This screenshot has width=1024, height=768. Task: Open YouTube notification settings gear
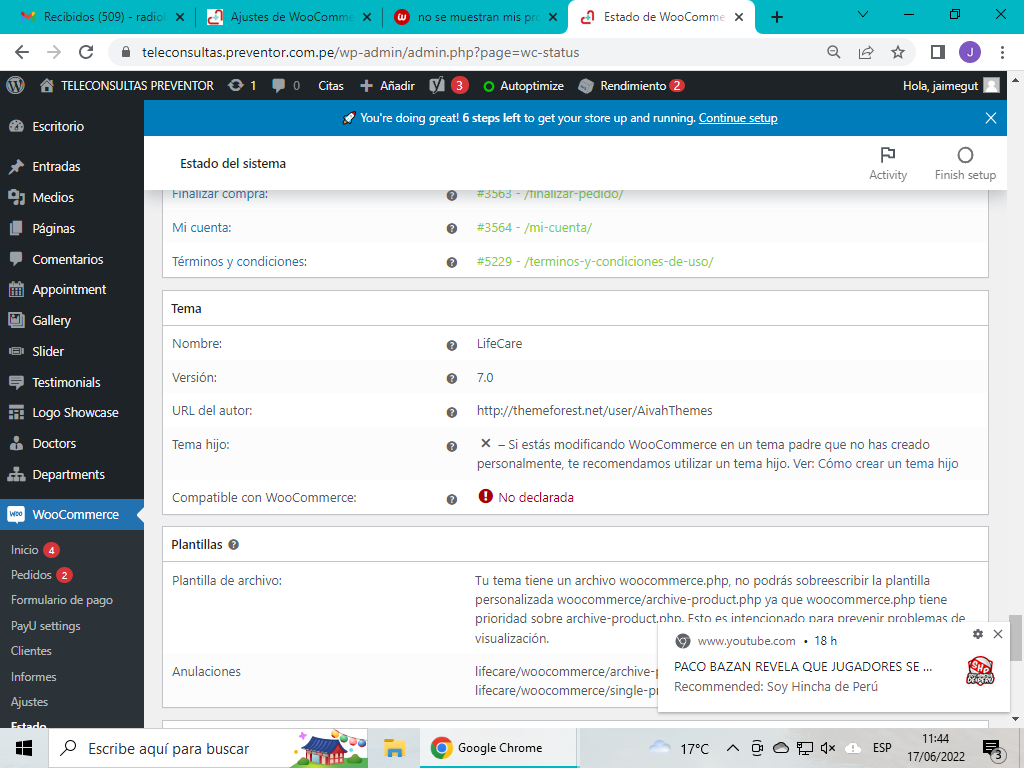978,634
